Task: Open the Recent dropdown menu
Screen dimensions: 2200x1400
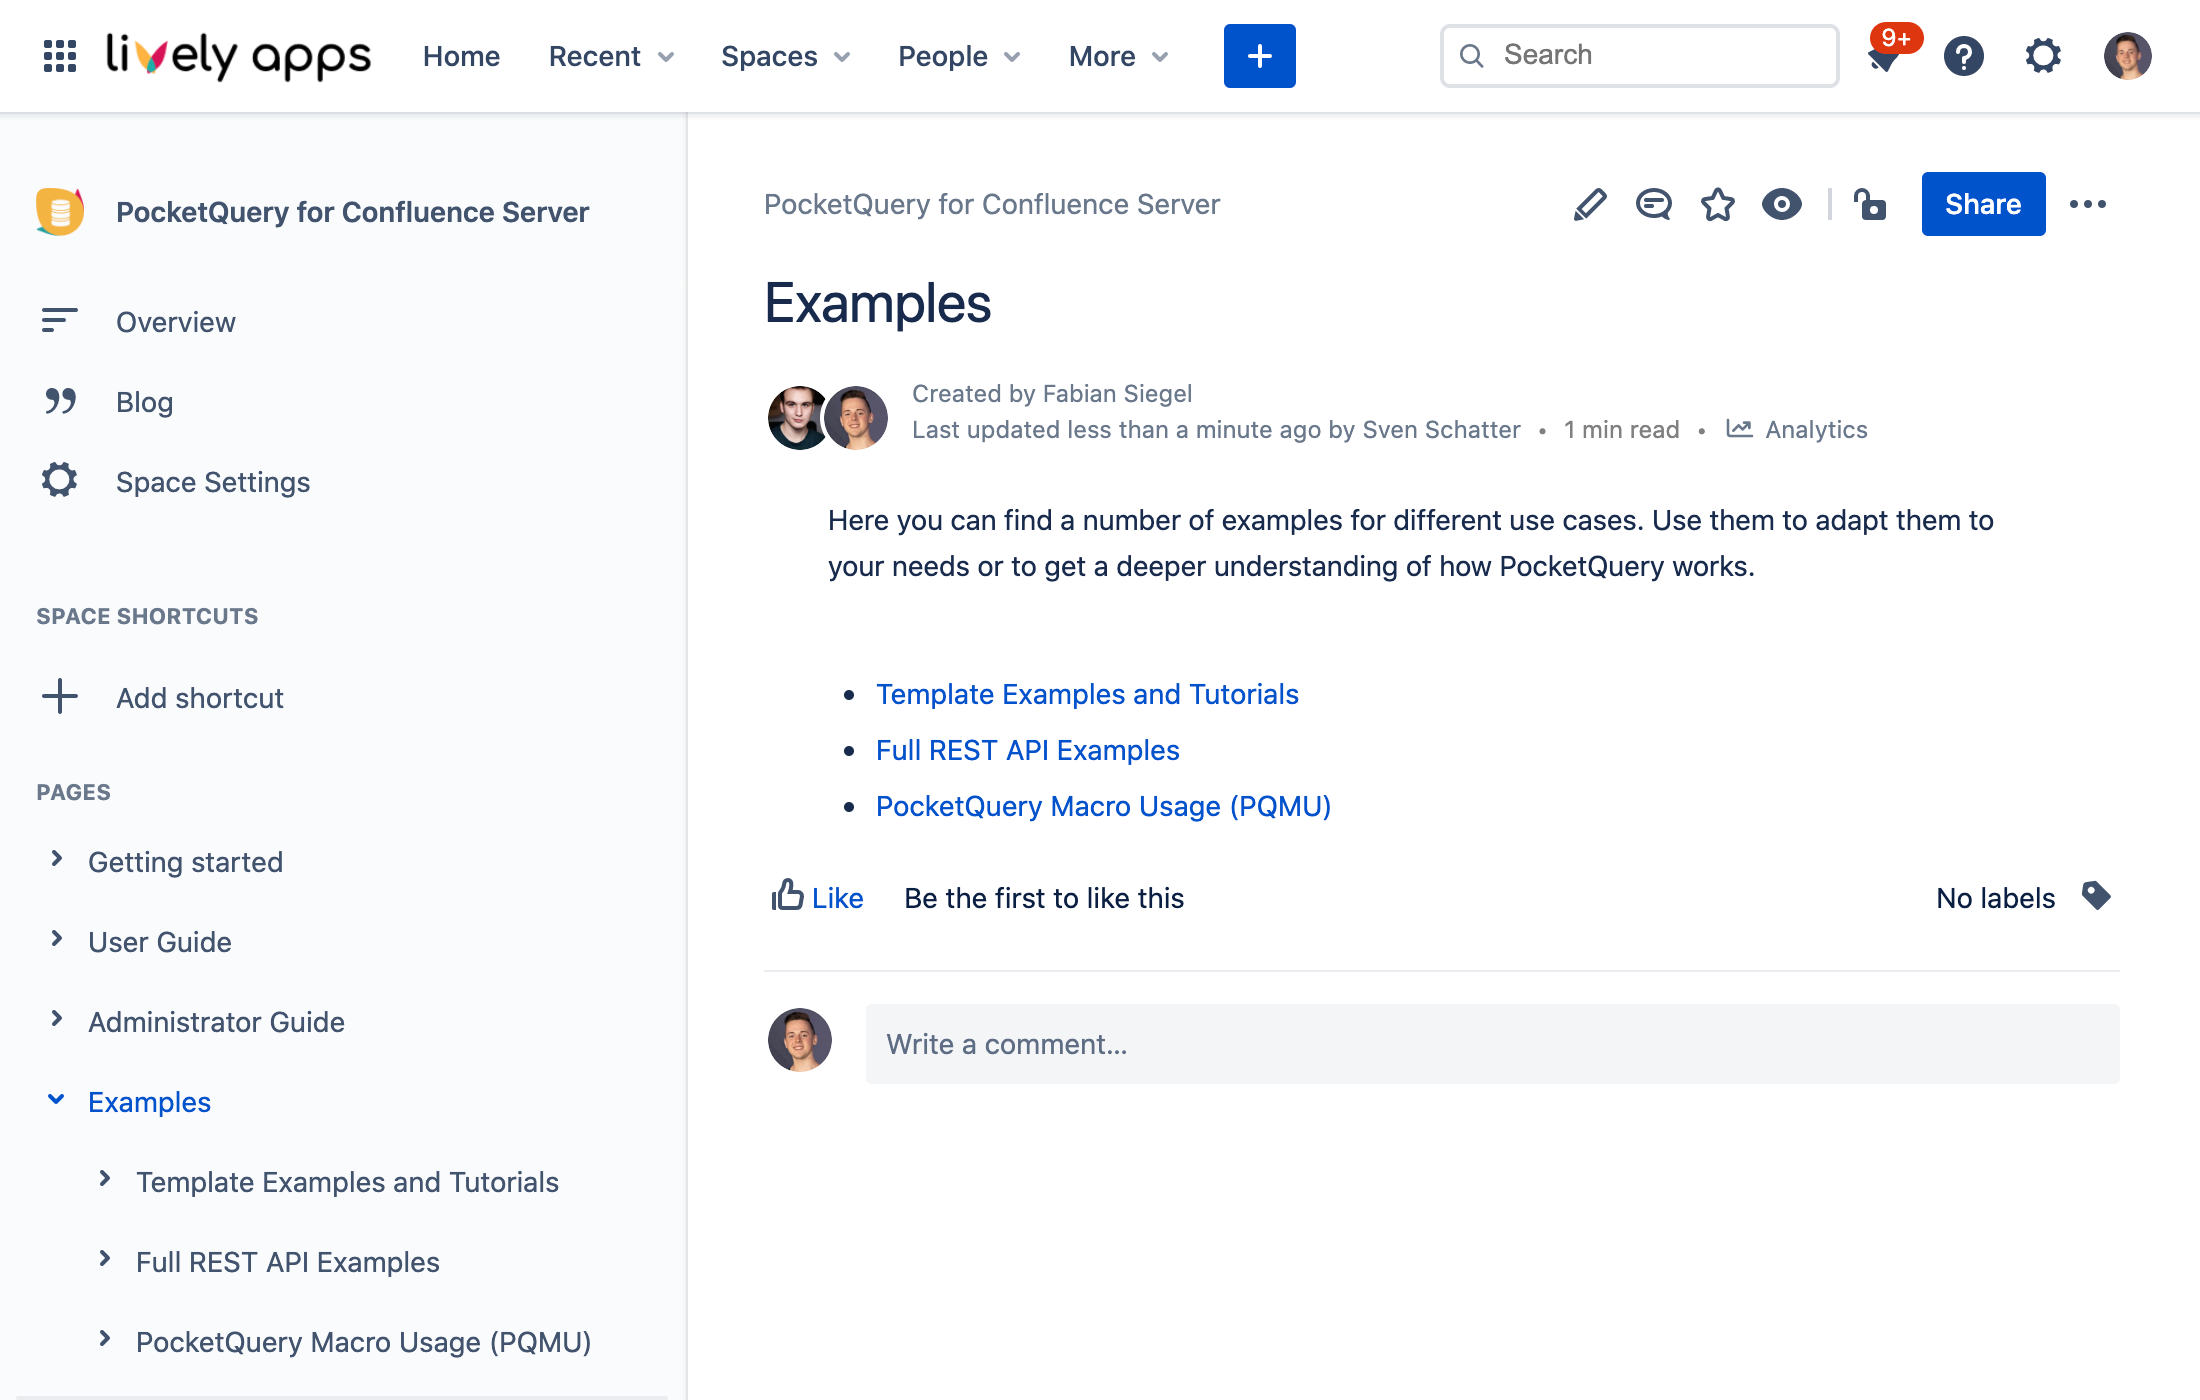Action: coord(612,56)
